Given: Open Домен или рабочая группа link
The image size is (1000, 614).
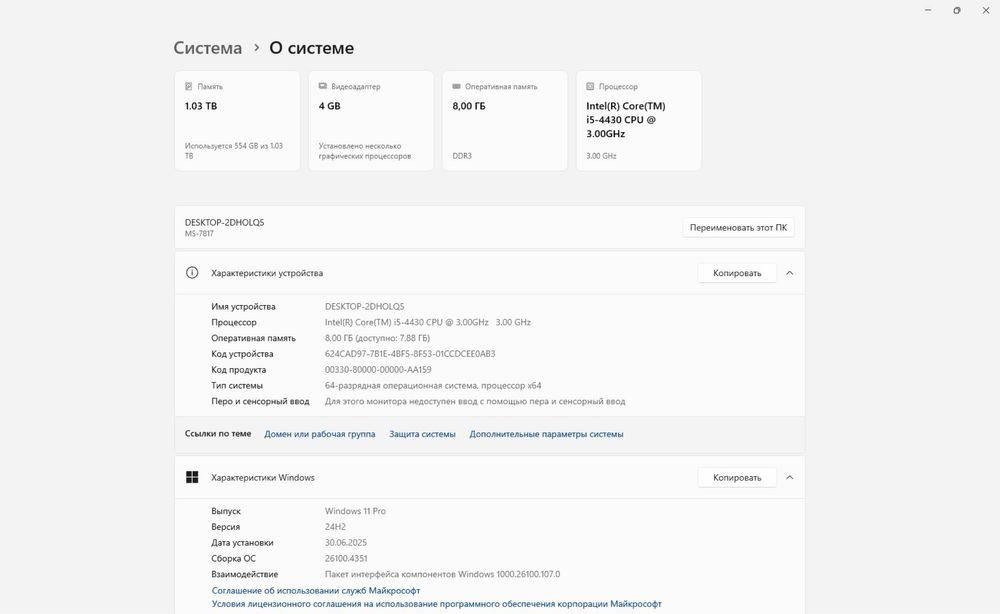Looking at the screenshot, I should (320, 434).
